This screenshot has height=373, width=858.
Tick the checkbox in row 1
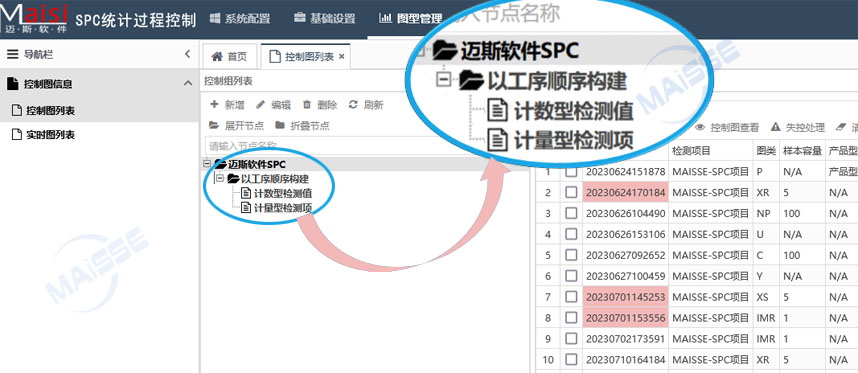571,171
